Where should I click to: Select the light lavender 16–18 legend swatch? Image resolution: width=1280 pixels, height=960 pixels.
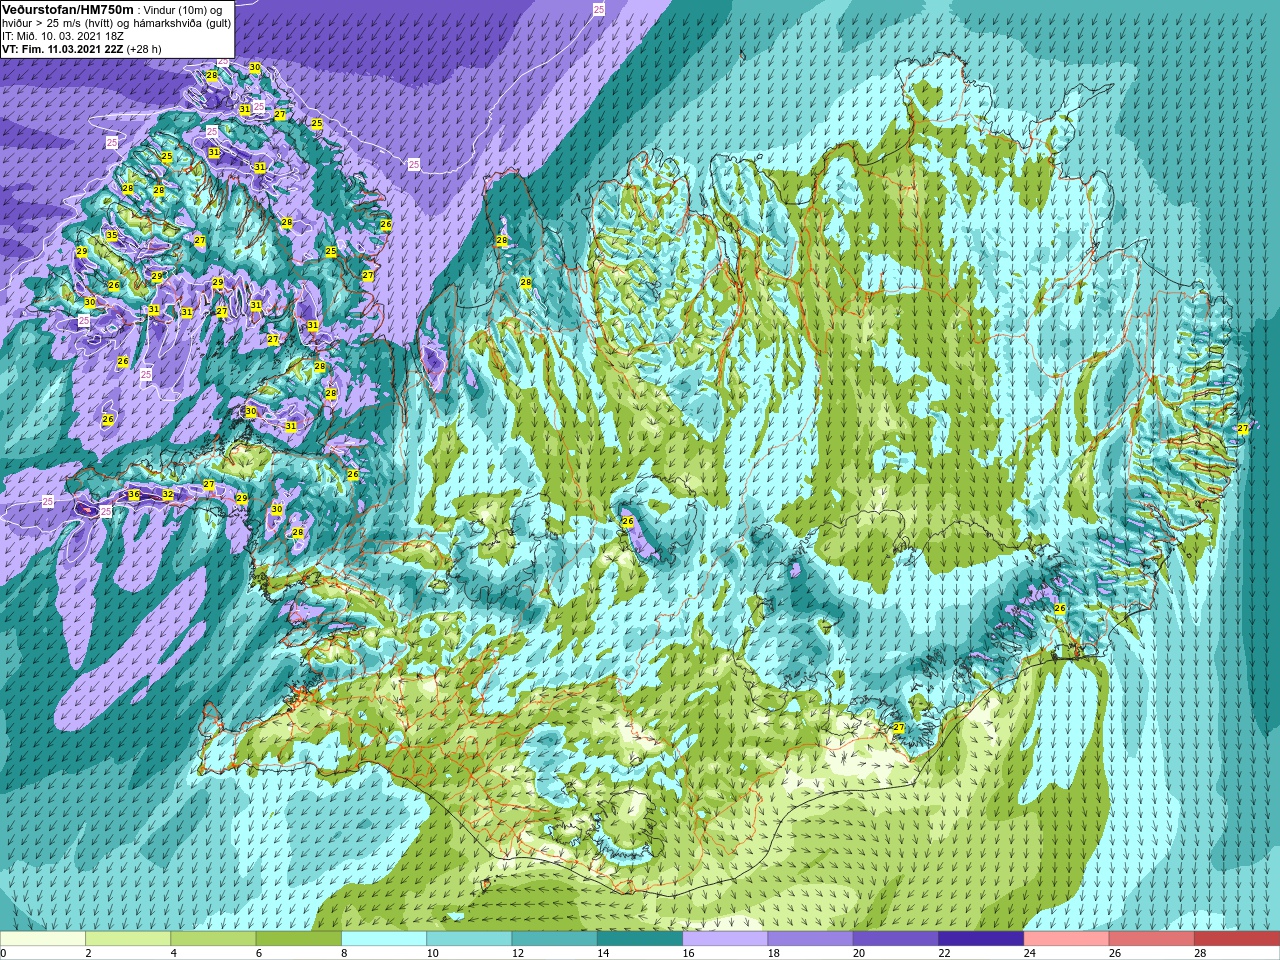point(725,939)
